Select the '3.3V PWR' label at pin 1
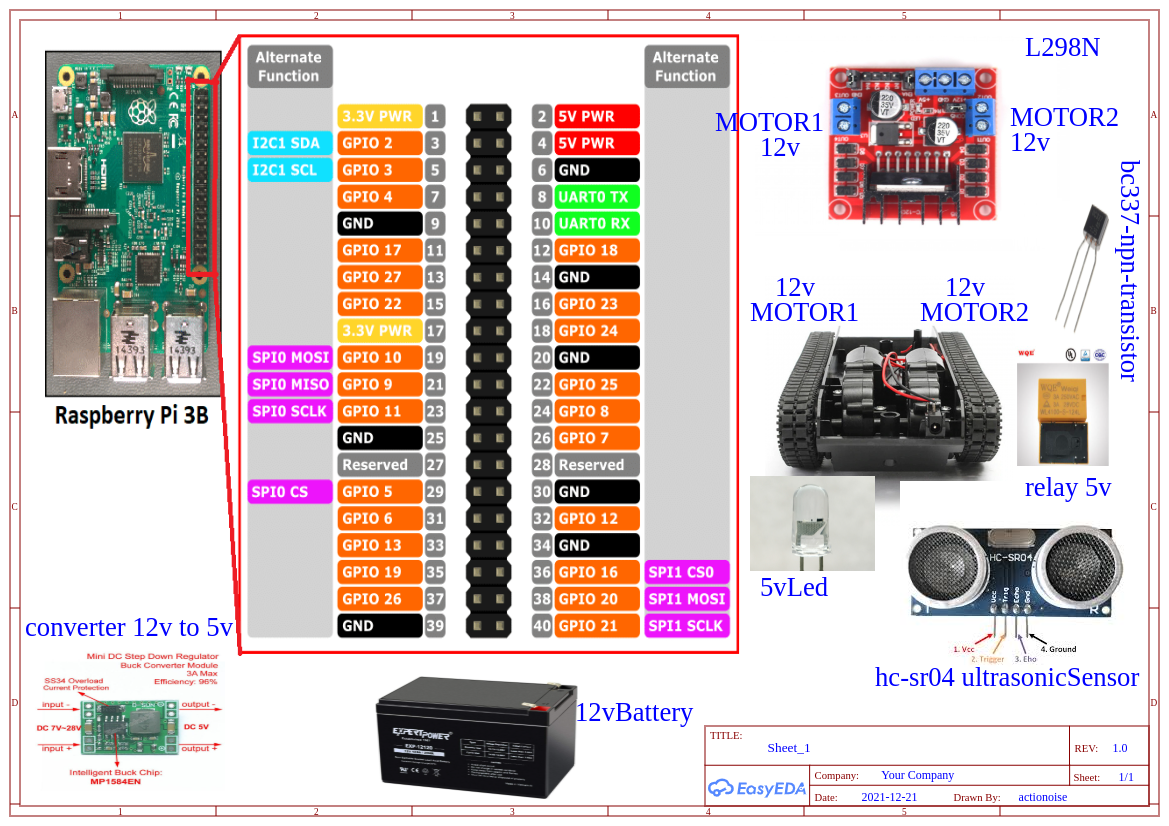1169x826 pixels. [379, 116]
